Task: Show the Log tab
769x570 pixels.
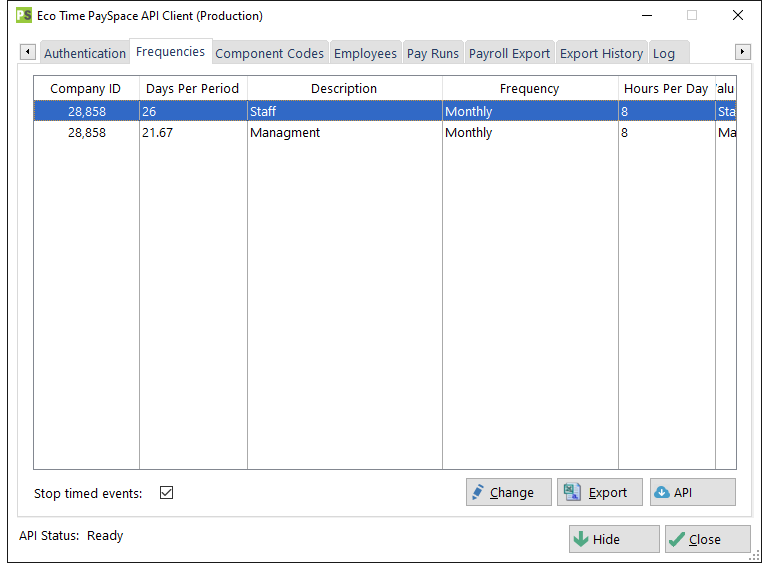Action: [x=669, y=53]
